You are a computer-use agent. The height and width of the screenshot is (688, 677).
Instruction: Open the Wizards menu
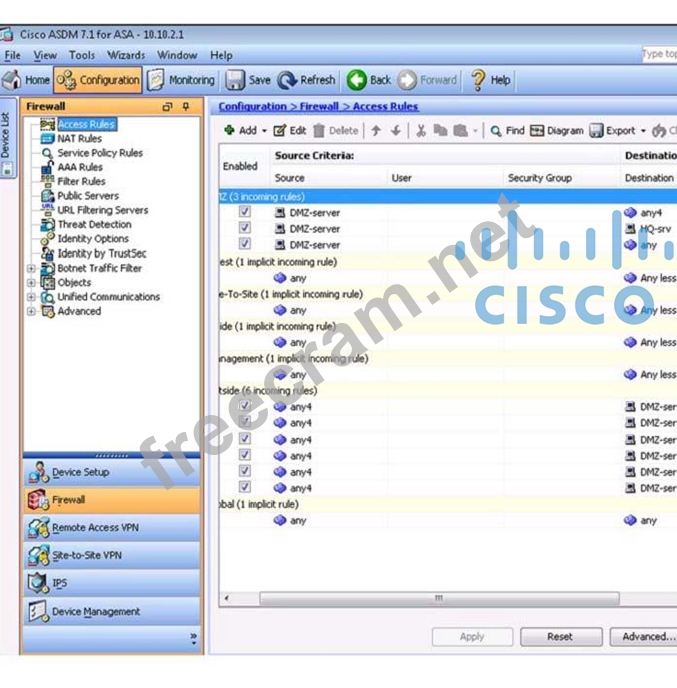tap(126, 56)
